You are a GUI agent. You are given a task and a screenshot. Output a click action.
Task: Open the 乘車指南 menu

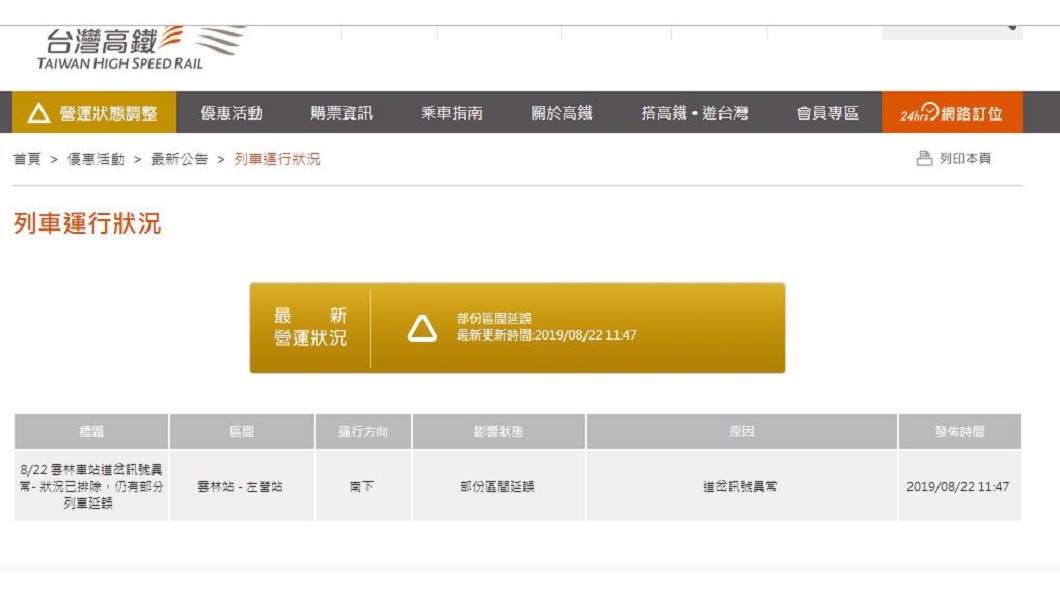(x=452, y=113)
